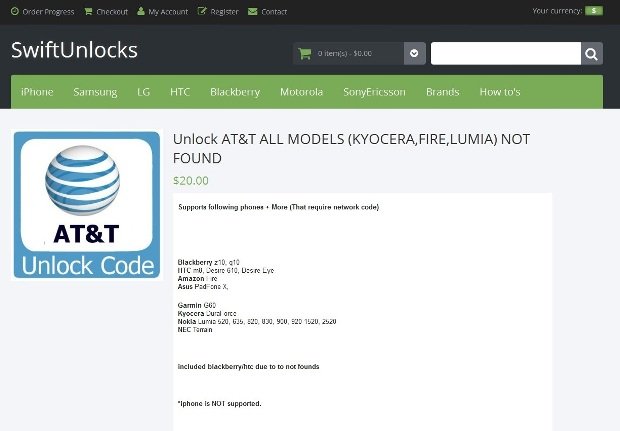Image resolution: width=620 pixels, height=431 pixels.
Task: Click the green shopping cart icon
Action: (305, 53)
